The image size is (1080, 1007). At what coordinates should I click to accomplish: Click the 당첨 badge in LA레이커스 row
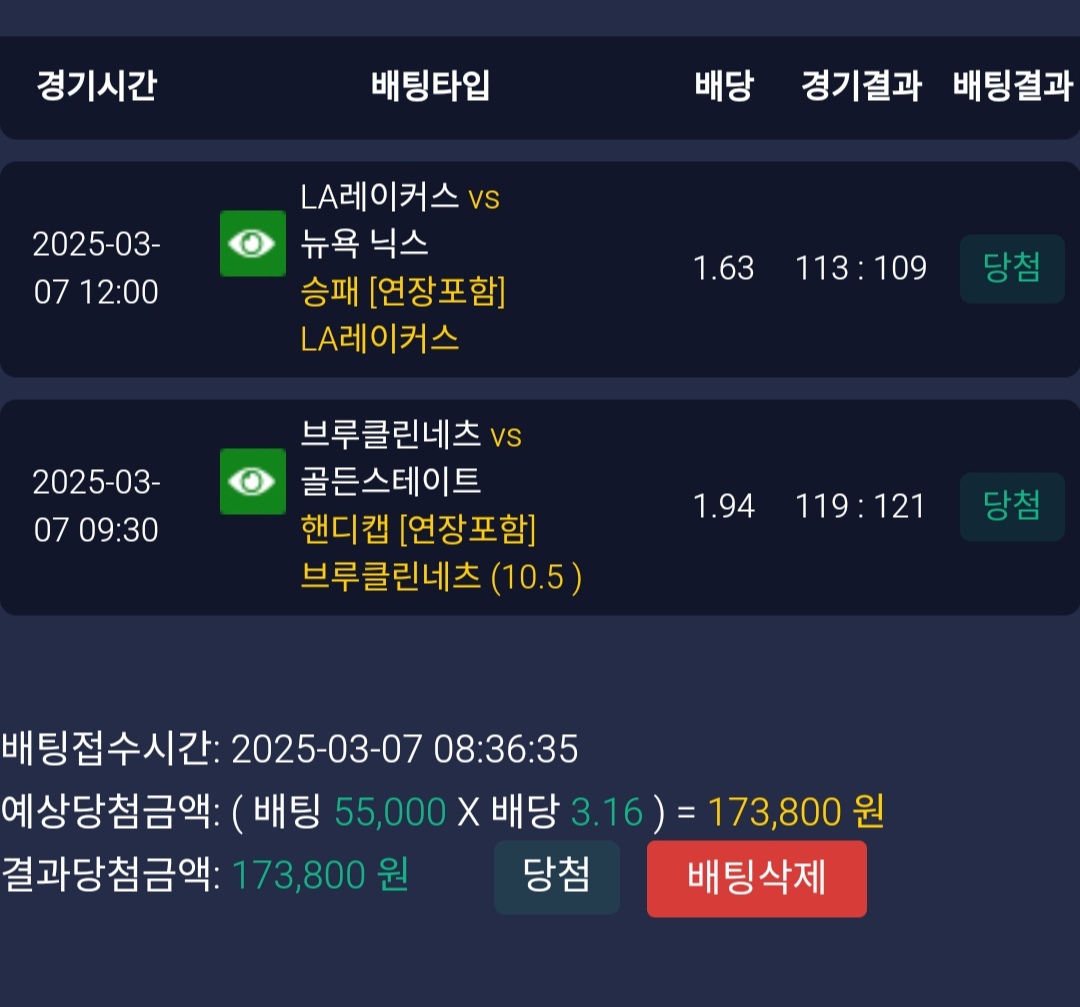(1012, 268)
